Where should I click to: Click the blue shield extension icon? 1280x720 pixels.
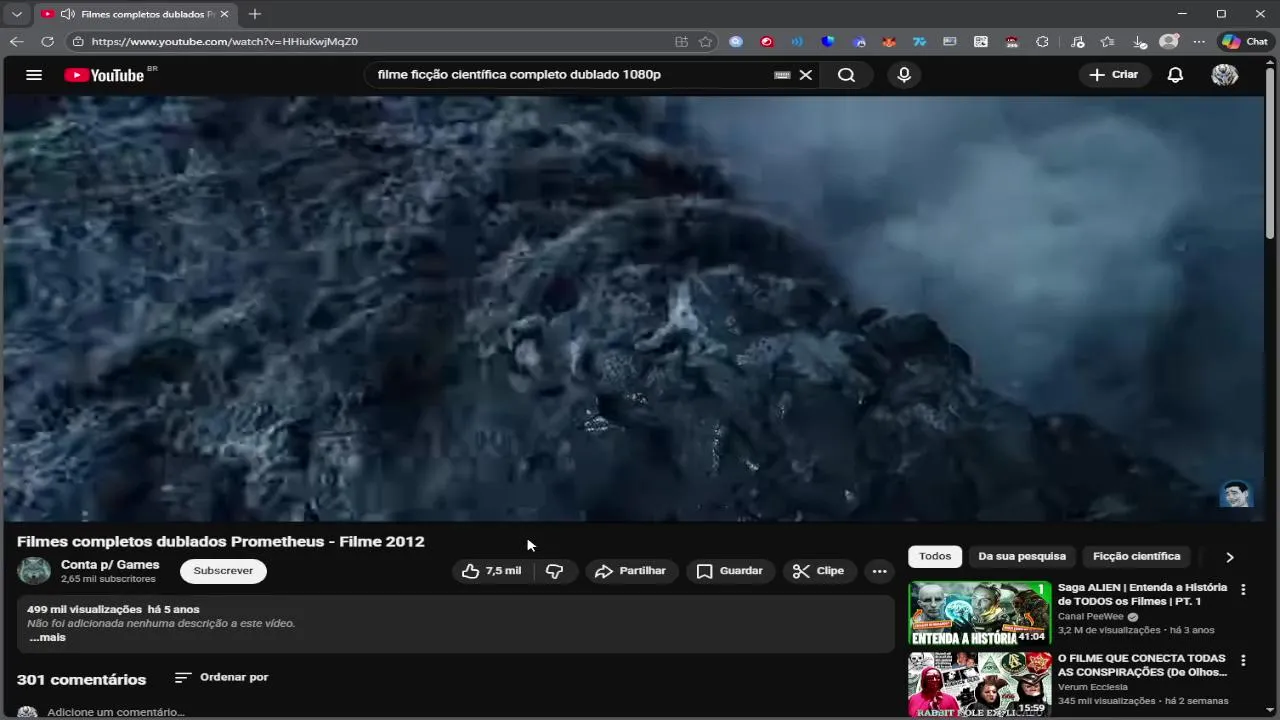828,42
